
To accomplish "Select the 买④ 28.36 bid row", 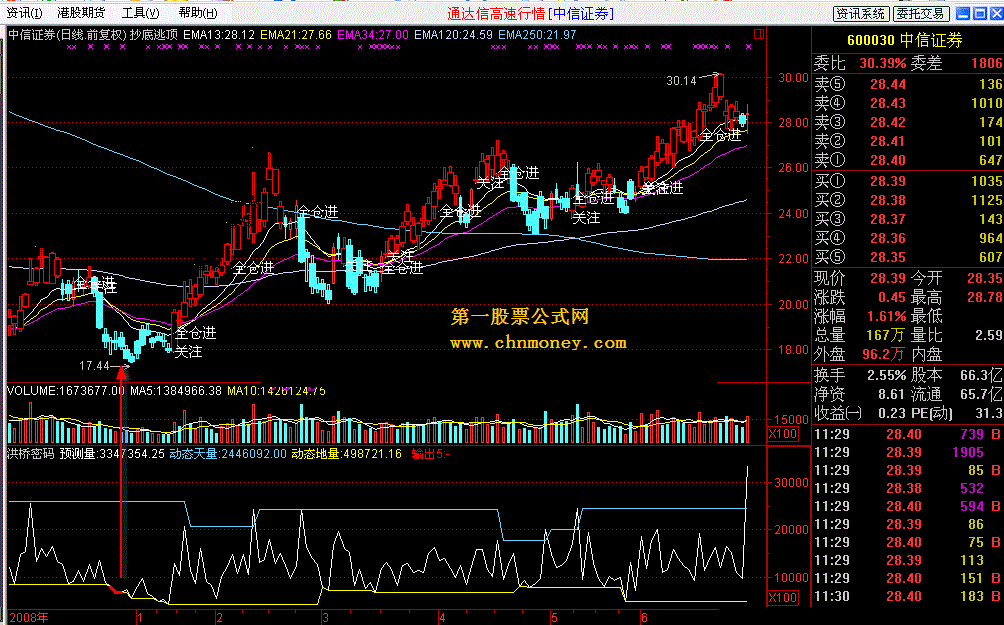I will pyautogui.click(x=907, y=238).
